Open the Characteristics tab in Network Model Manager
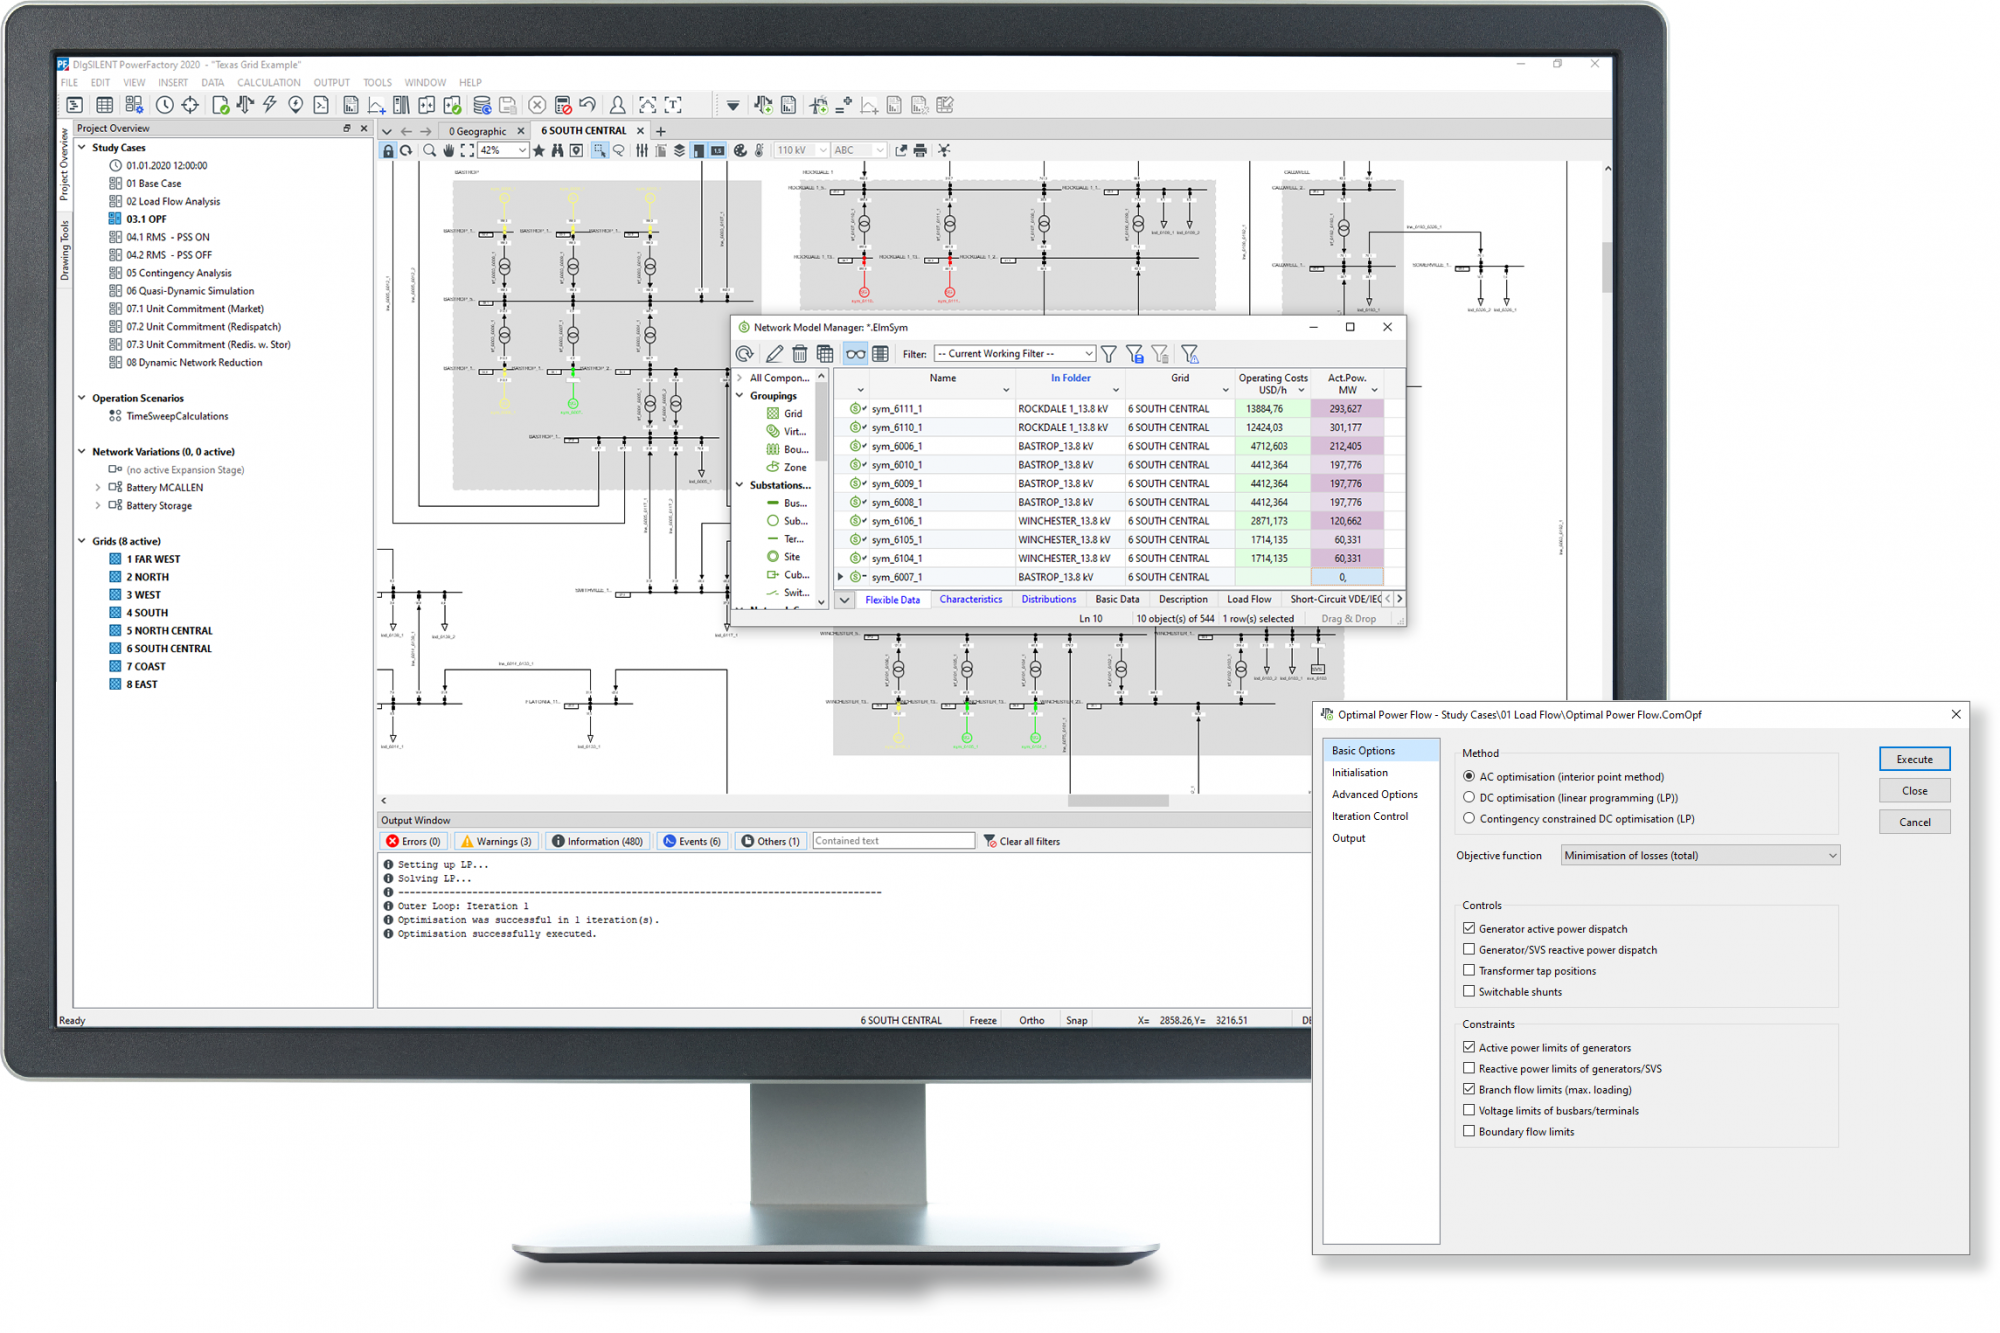The height and width of the screenshot is (1333, 2000). (970, 600)
